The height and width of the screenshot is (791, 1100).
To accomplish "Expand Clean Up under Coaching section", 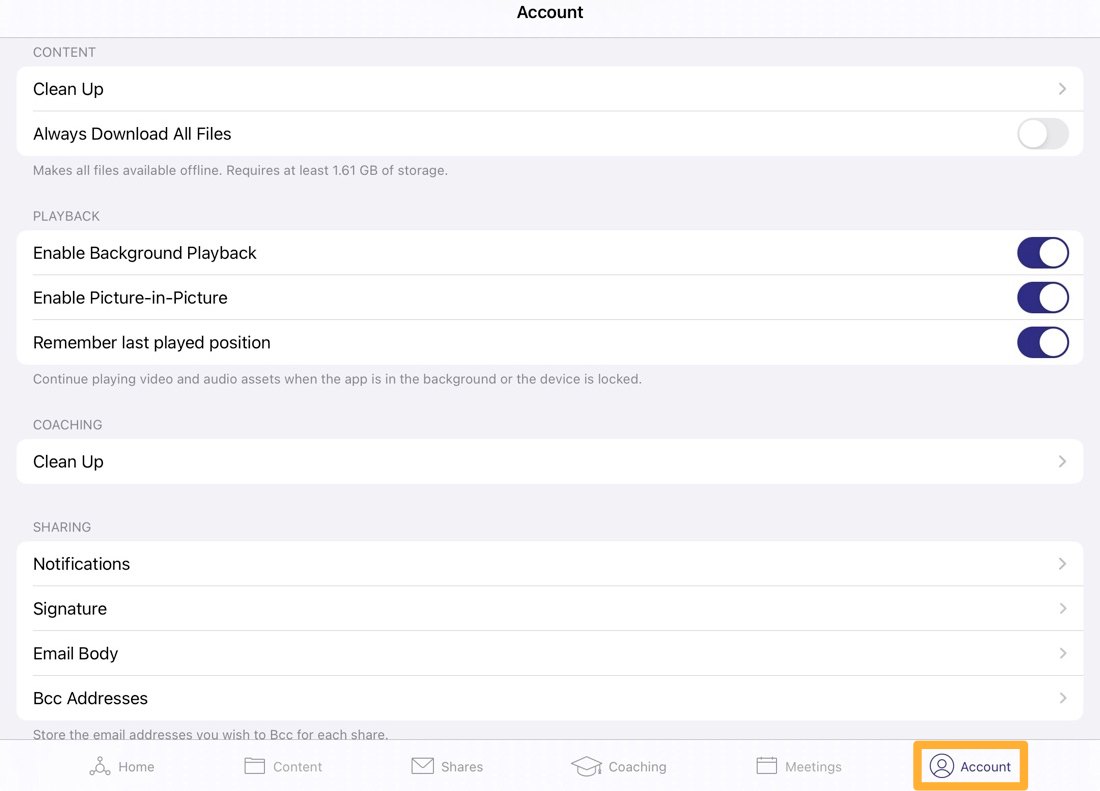I will (x=550, y=461).
